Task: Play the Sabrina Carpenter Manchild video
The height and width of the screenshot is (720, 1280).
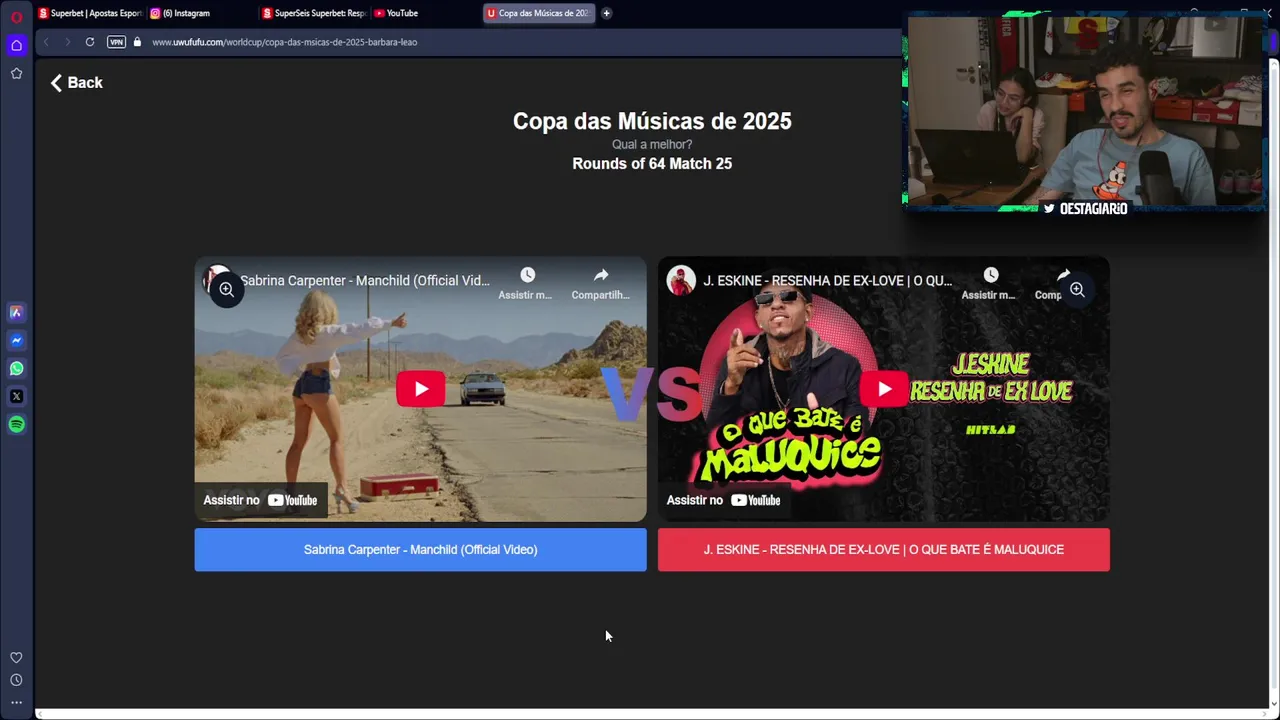Action: pyautogui.click(x=421, y=389)
